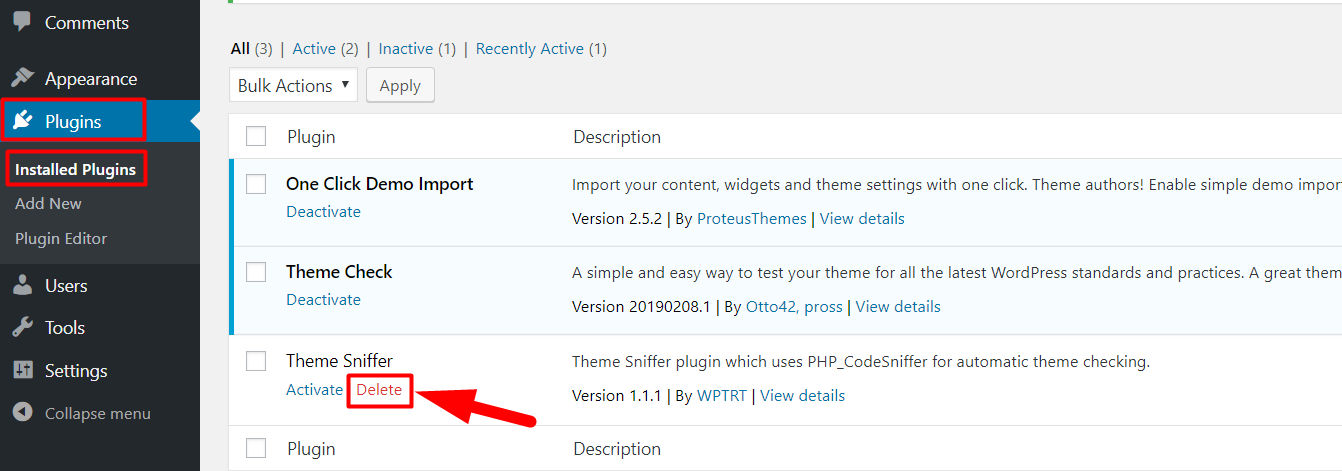Deactivate the Theme Check plugin

[x=323, y=299]
